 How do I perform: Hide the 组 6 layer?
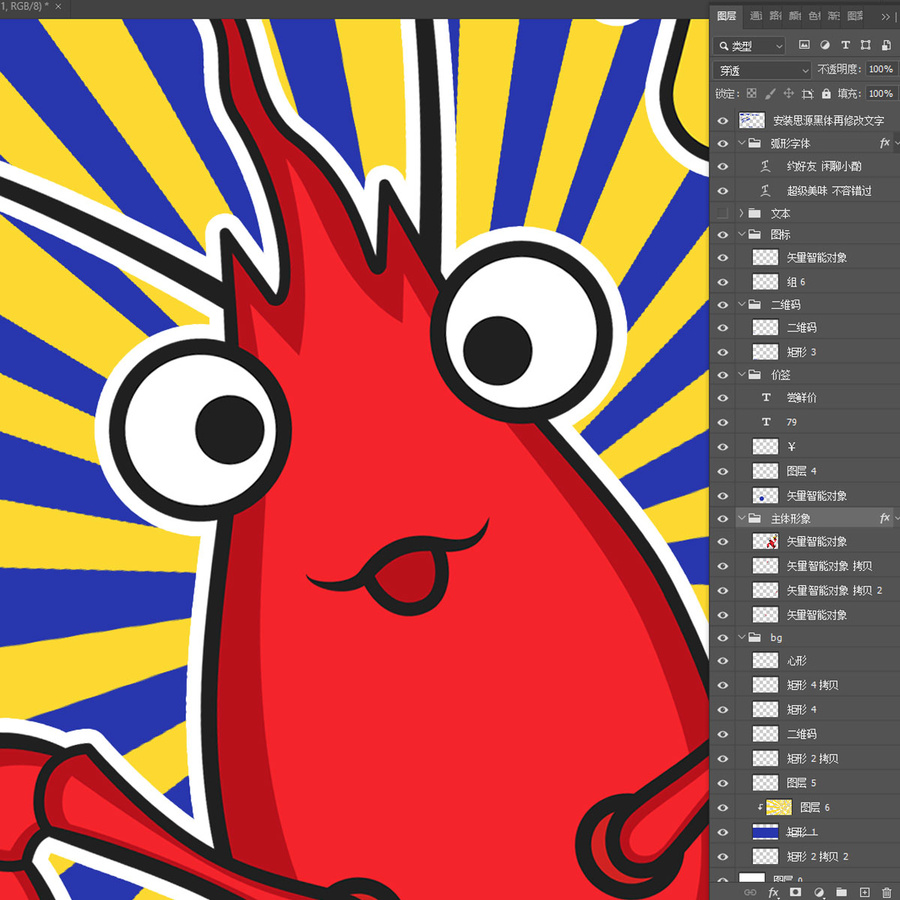point(723,282)
